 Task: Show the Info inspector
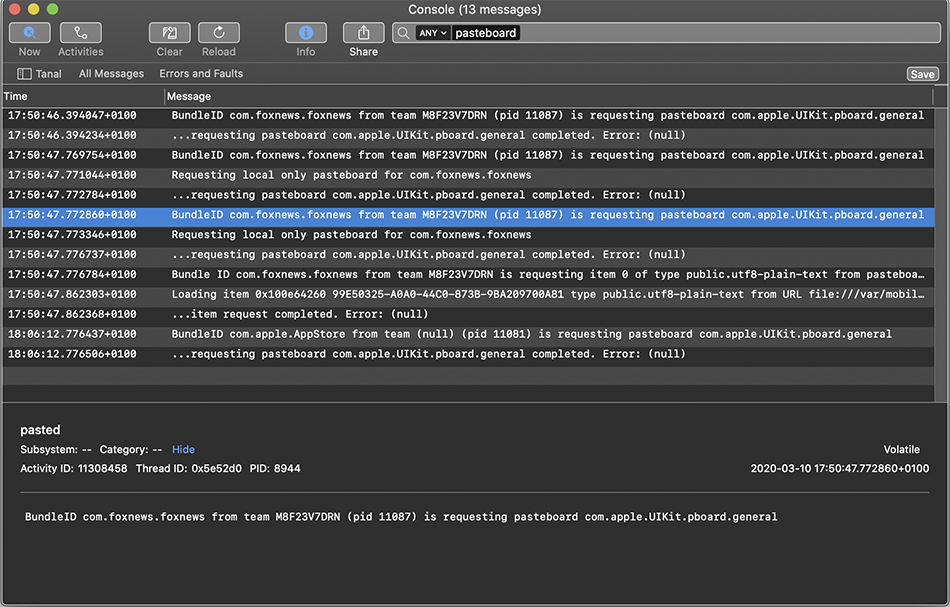click(x=306, y=33)
